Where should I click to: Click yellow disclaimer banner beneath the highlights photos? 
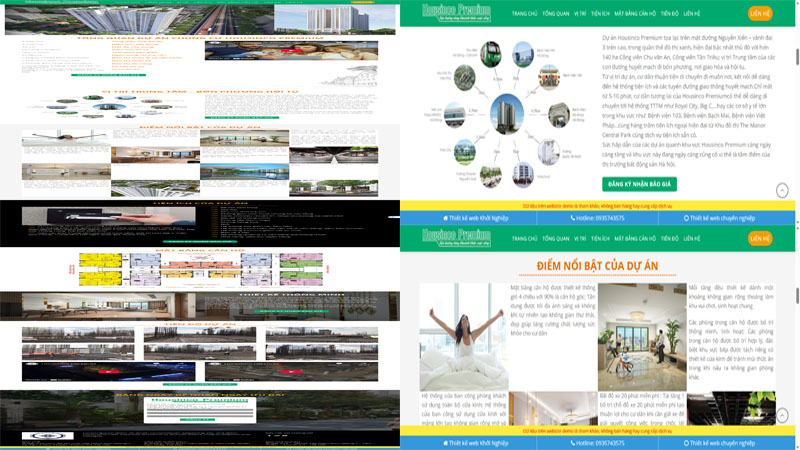(597, 431)
